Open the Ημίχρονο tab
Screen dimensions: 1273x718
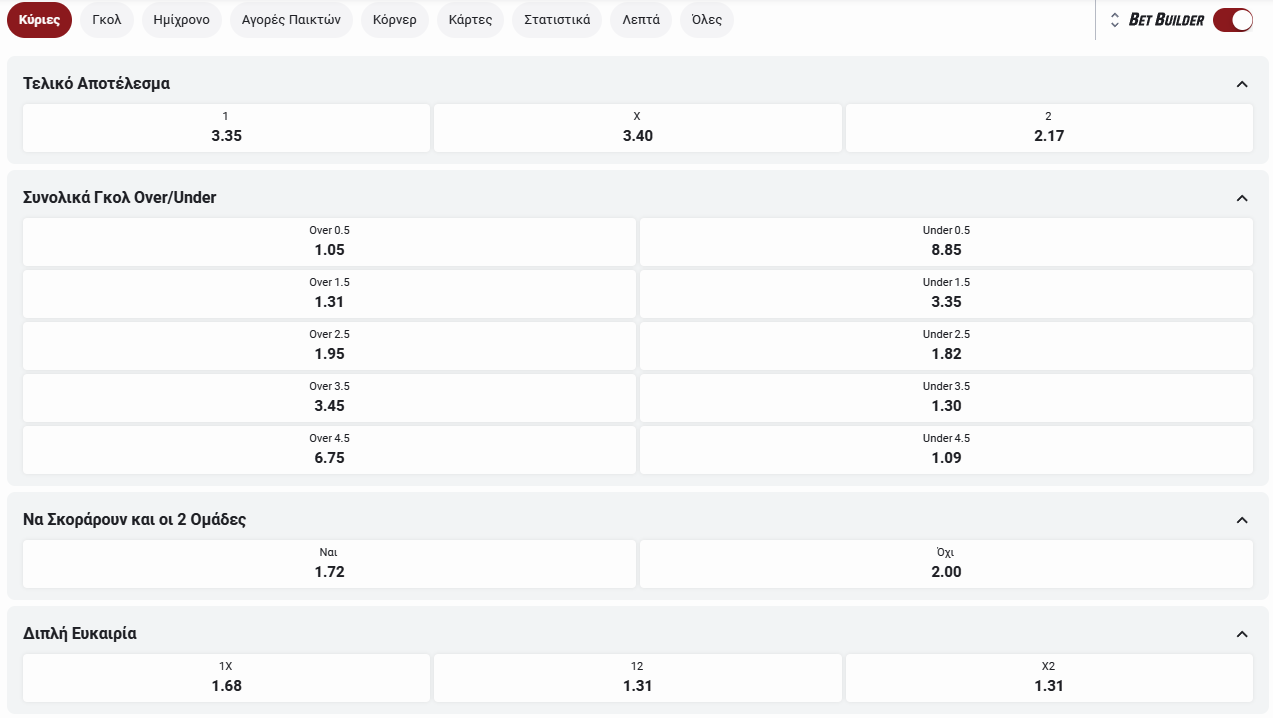click(181, 20)
